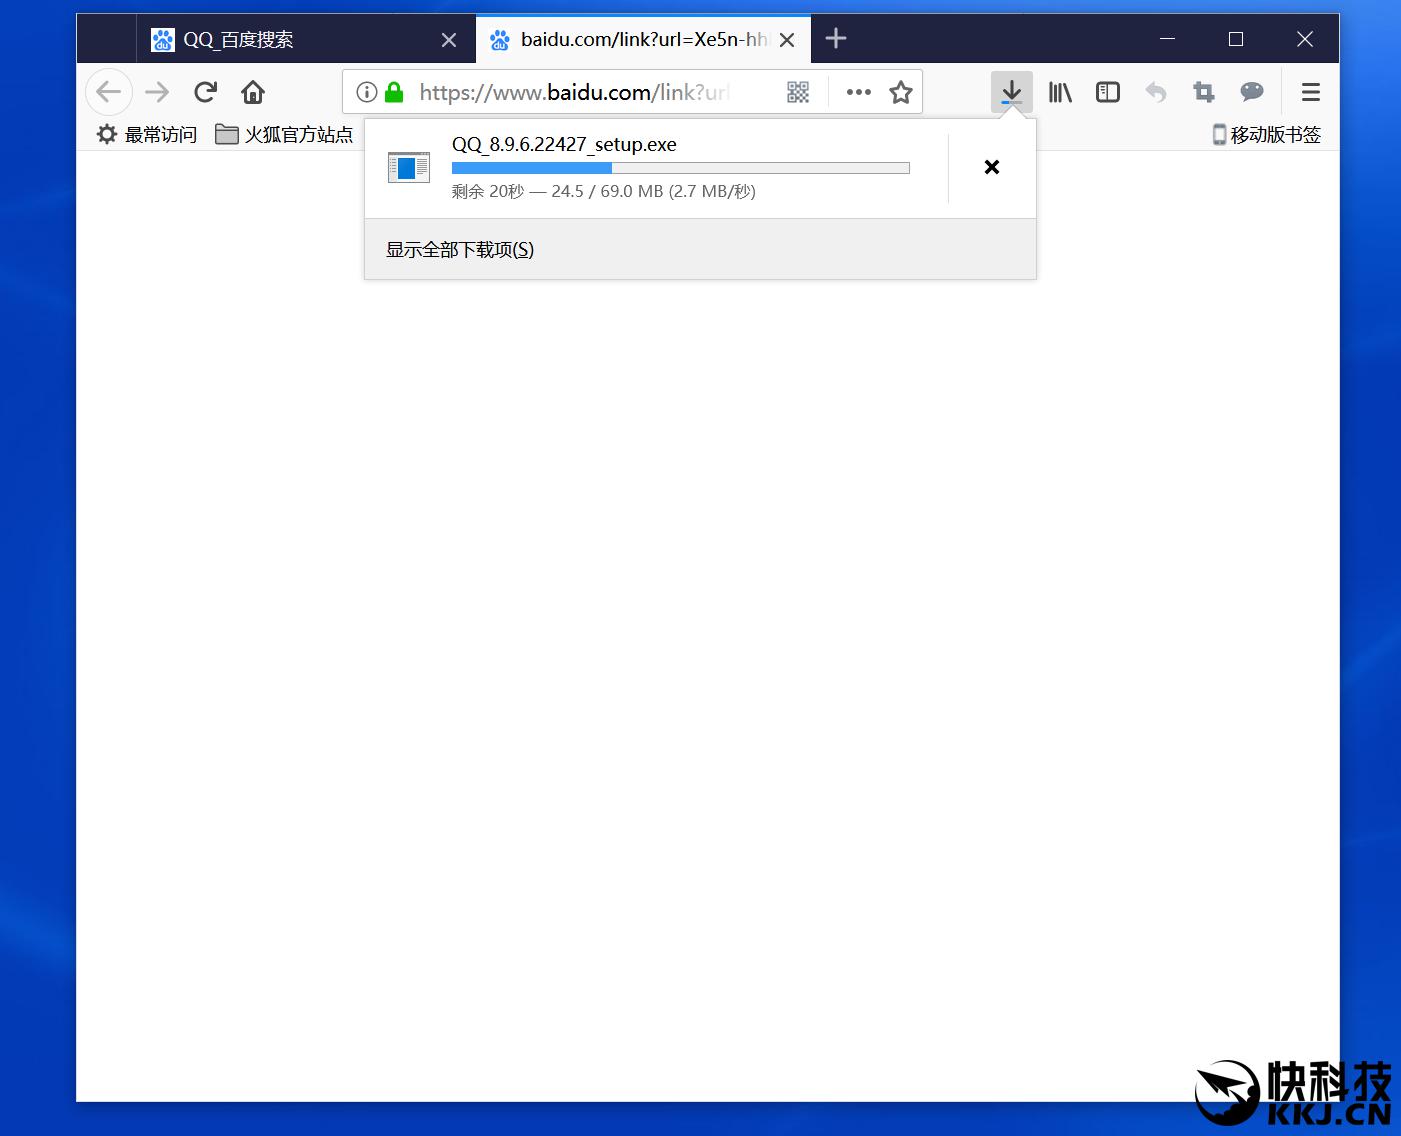Open a new tab with plus button
Viewport: 1401px width, 1136px height.
[836, 38]
